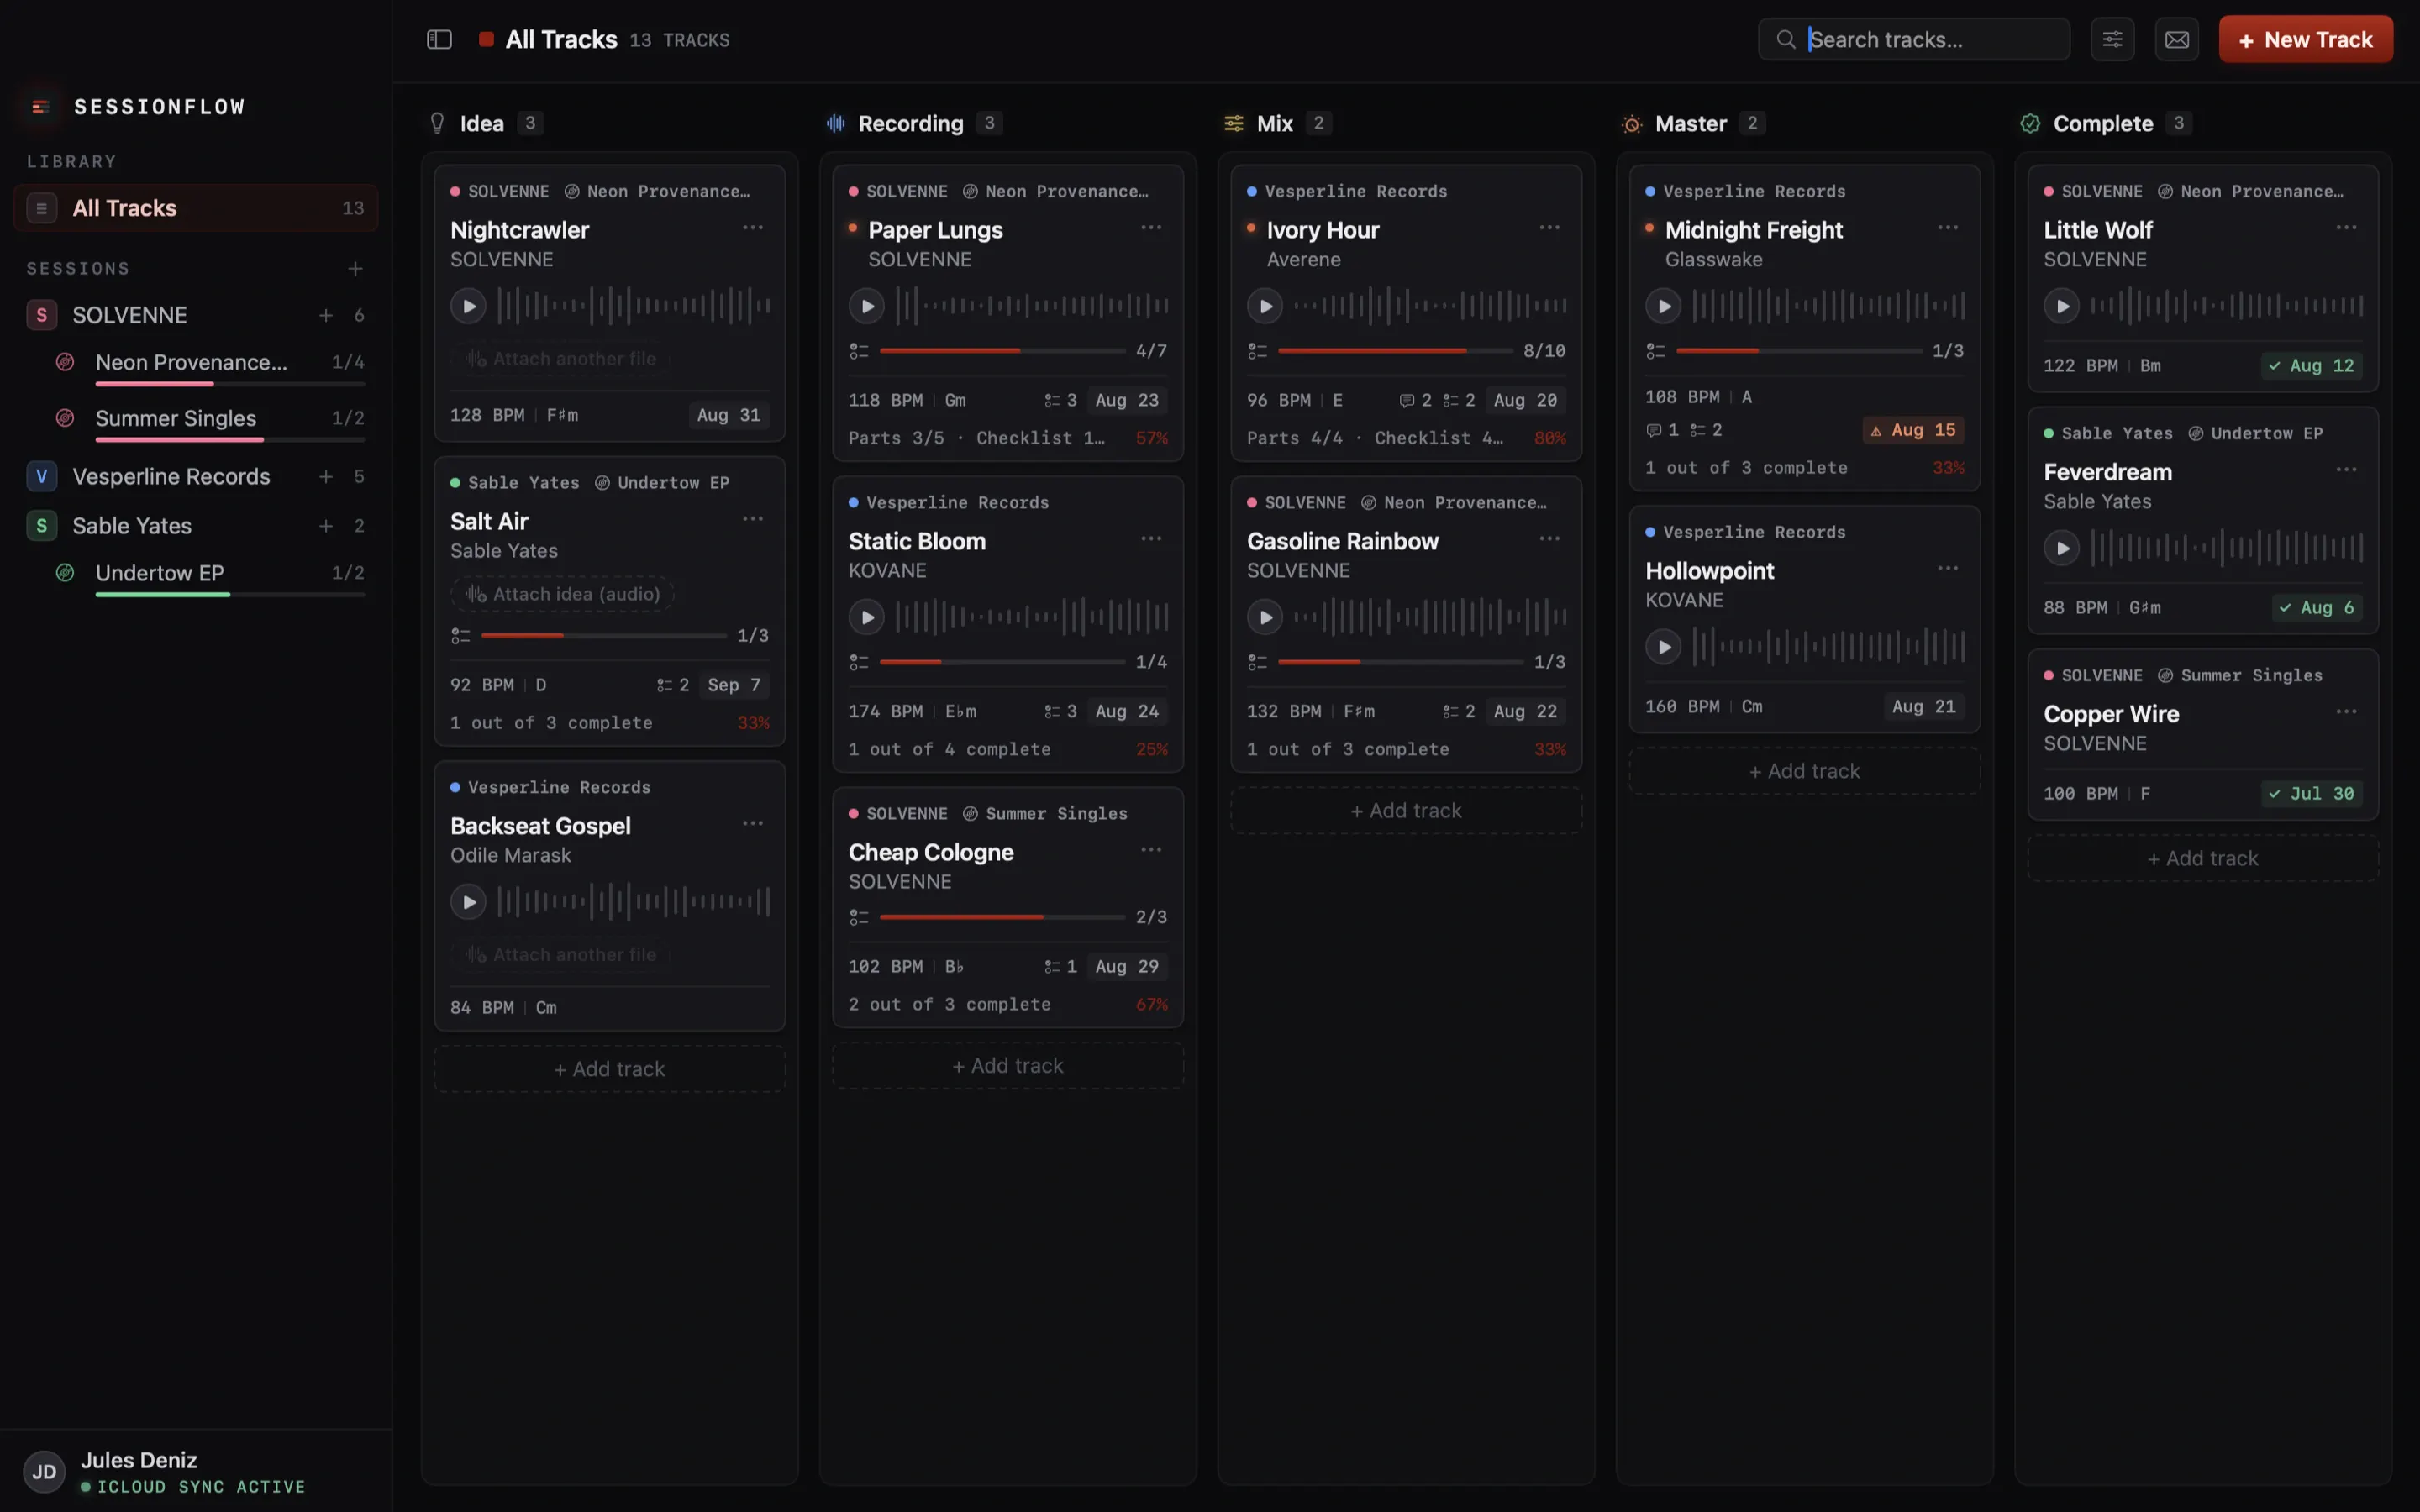Open the Copper Wire track title

[x=2111, y=714]
